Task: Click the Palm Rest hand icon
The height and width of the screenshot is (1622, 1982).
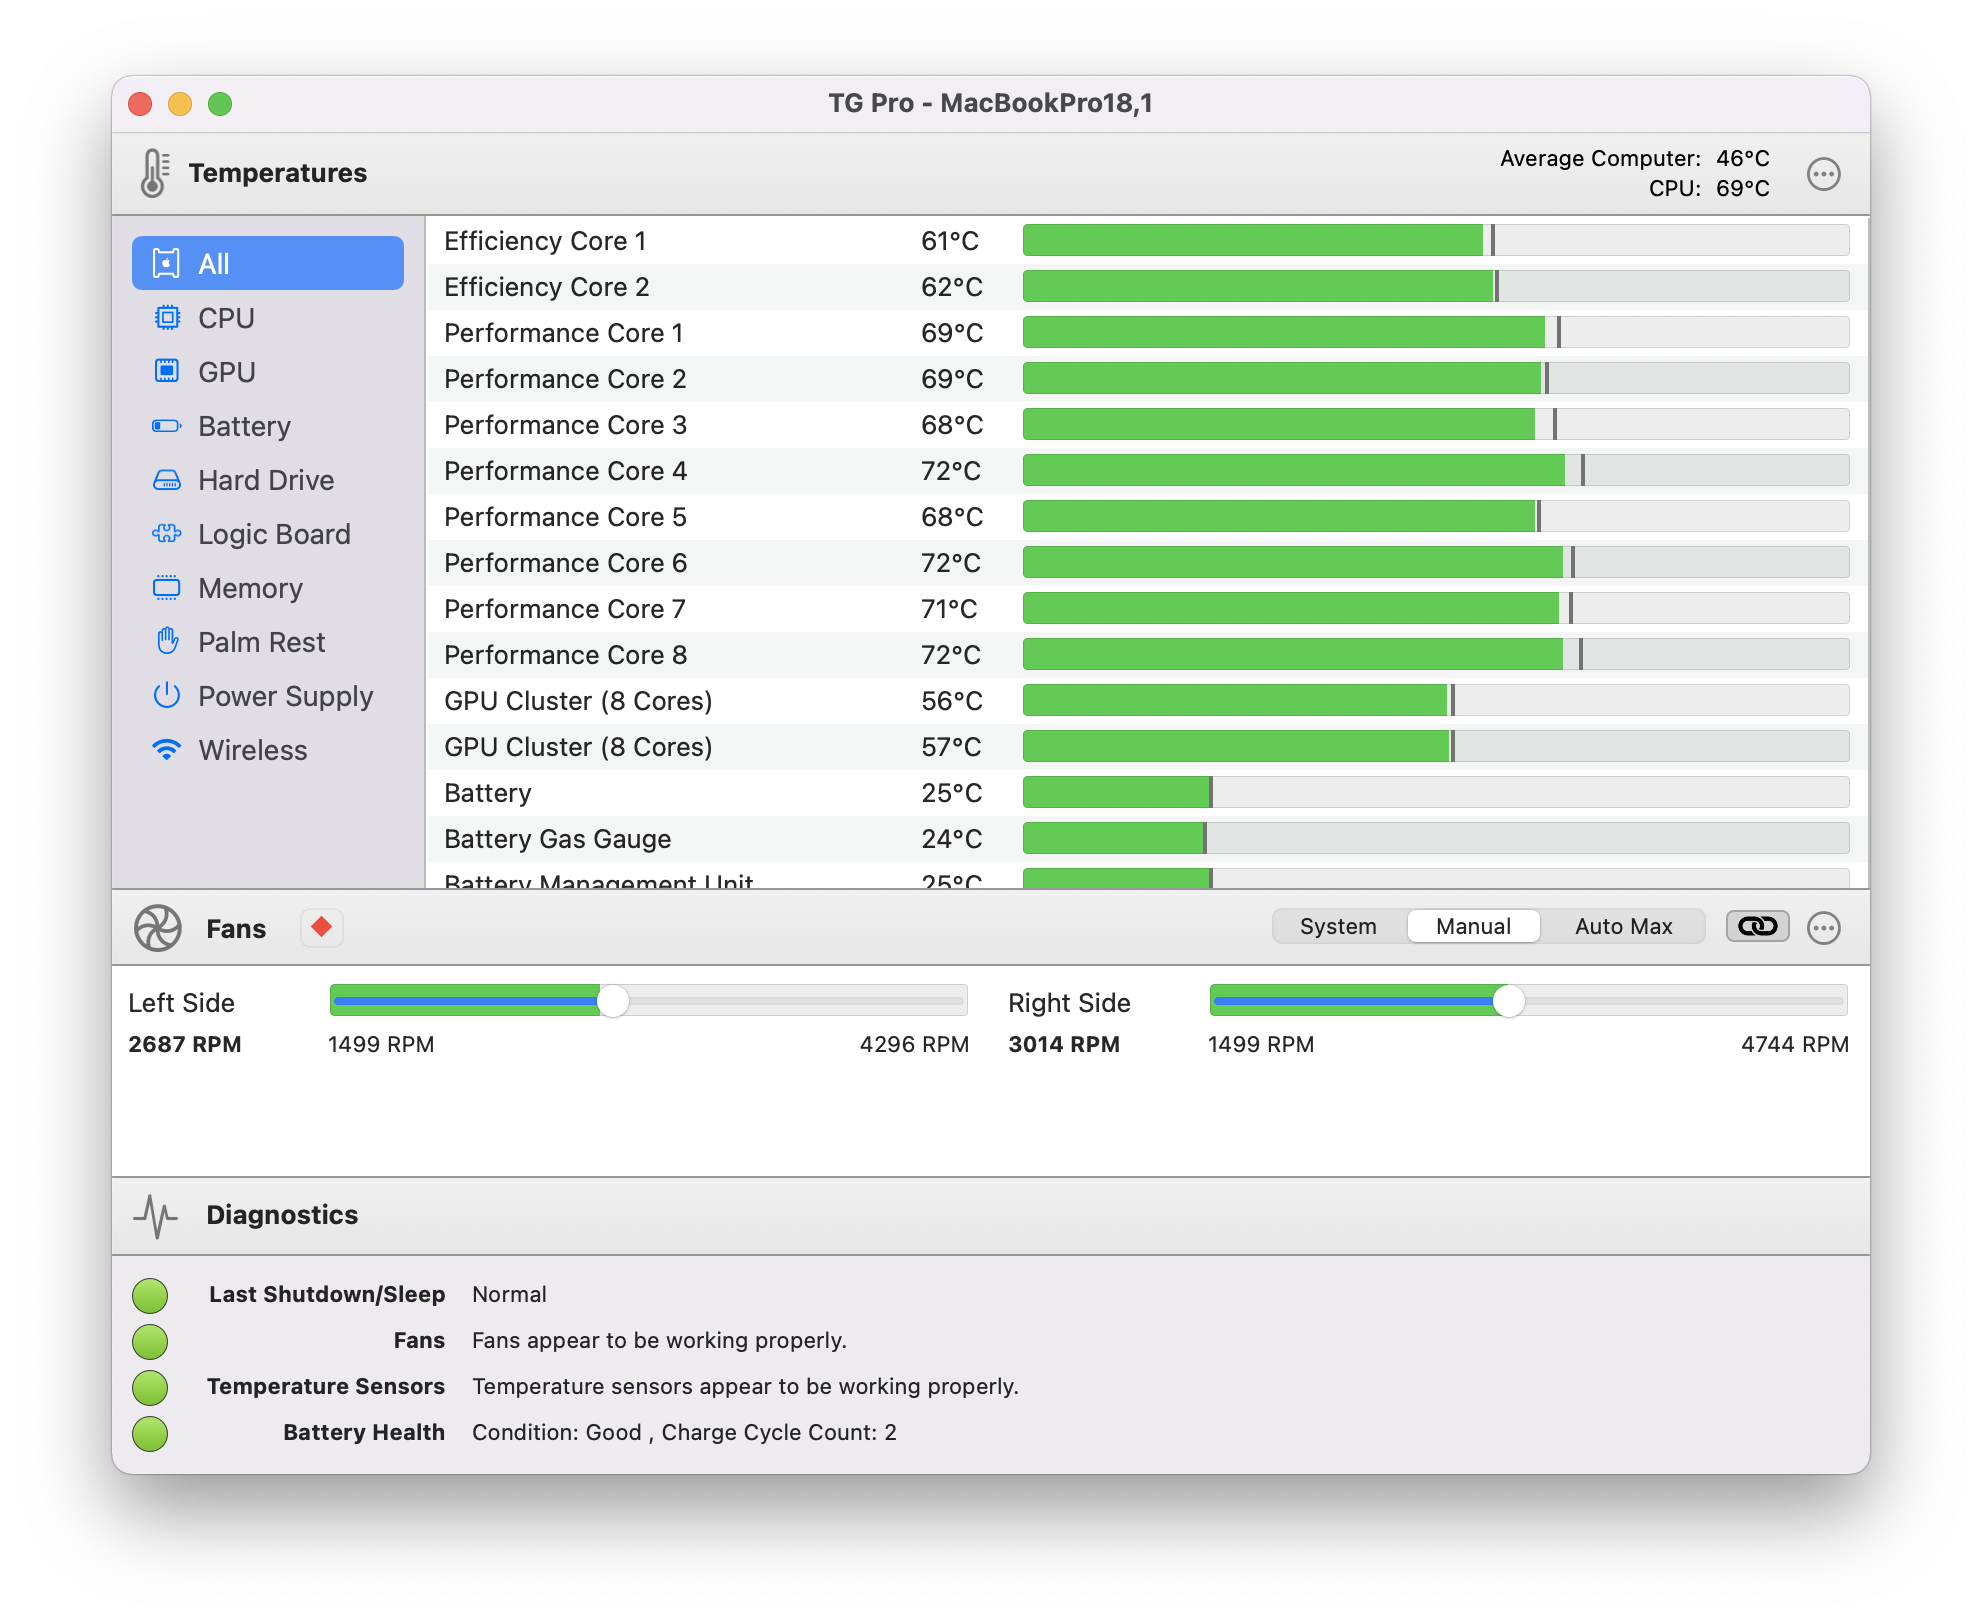Action: point(167,641)
